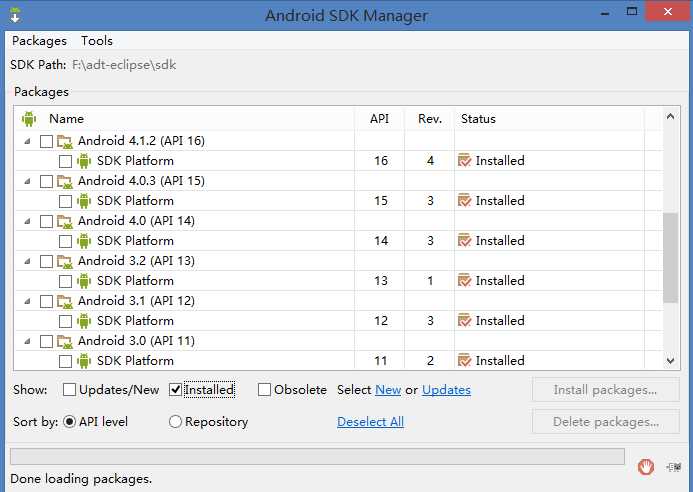Image resolution: width=693 pixels, height=492 pixels.
Task: Click the Installed status icon for API 12
Action: click(465, 320)
